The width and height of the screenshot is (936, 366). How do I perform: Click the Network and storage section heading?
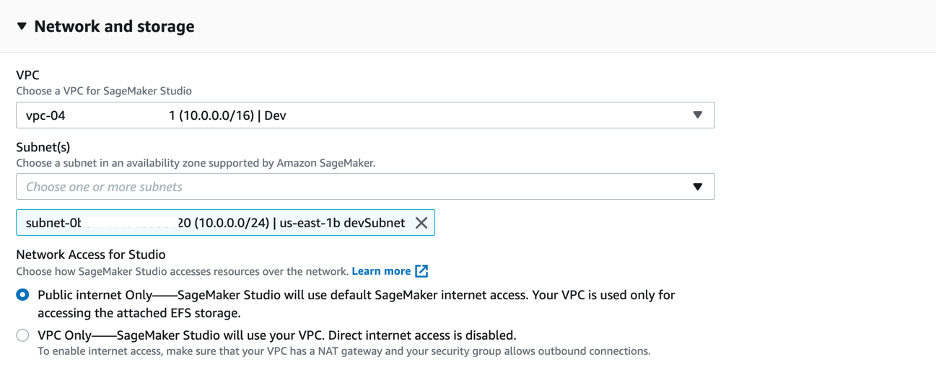[x=114, y=26]
